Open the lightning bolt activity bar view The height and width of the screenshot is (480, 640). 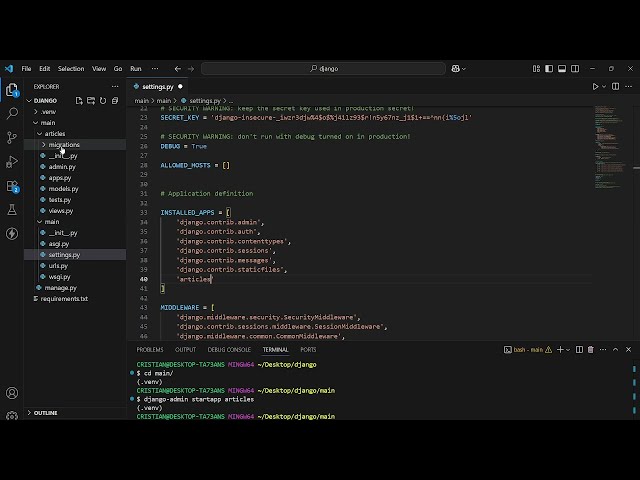coord(12,233)
